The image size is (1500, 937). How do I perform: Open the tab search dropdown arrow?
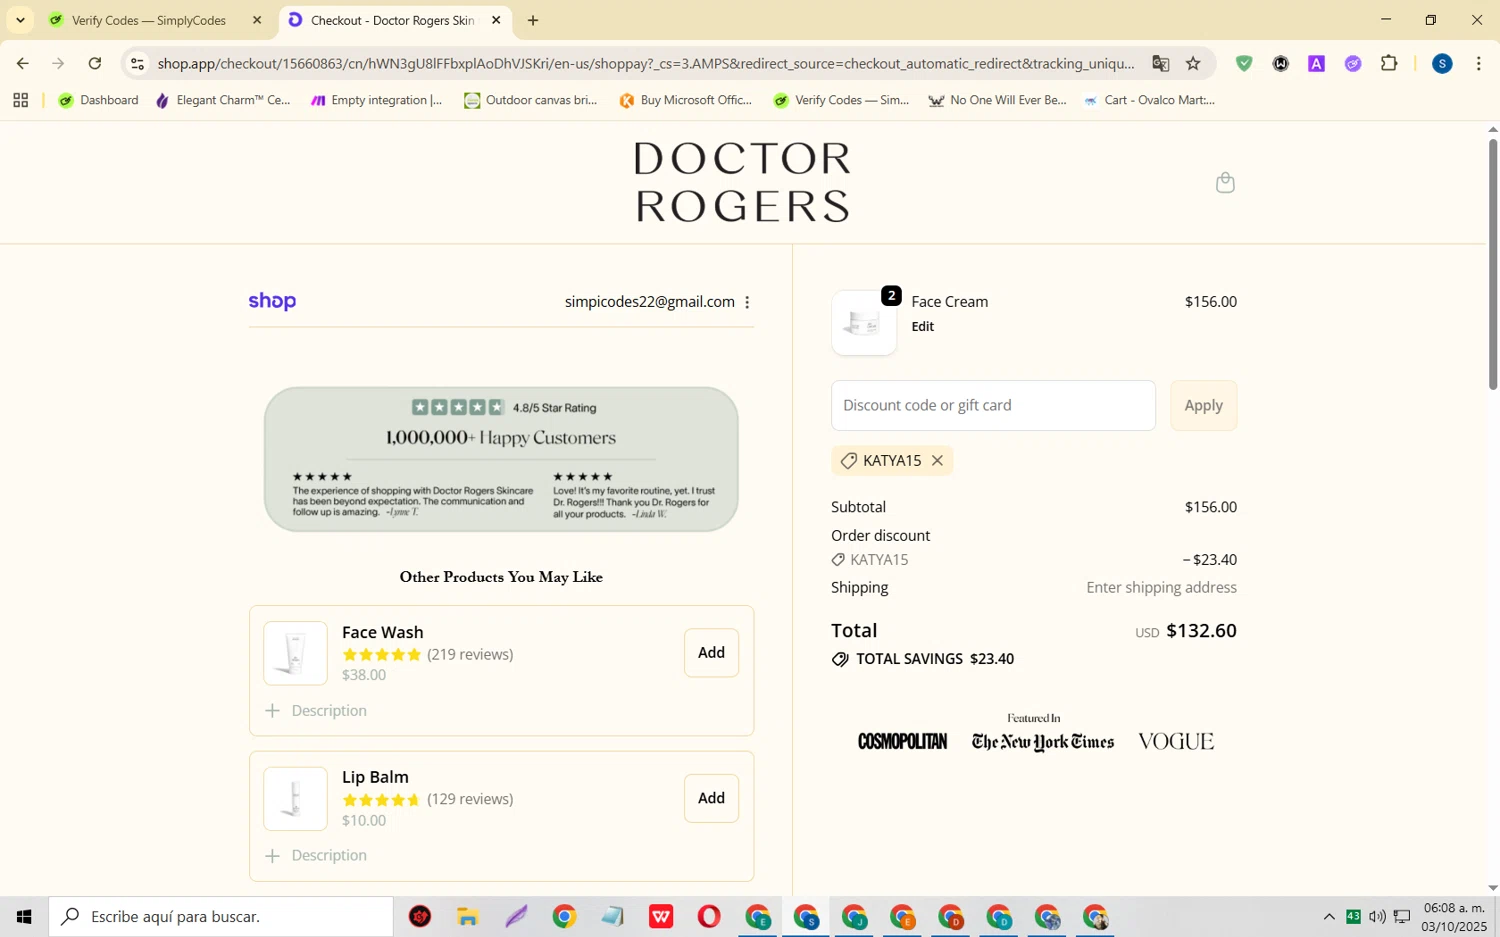(20, 20)
